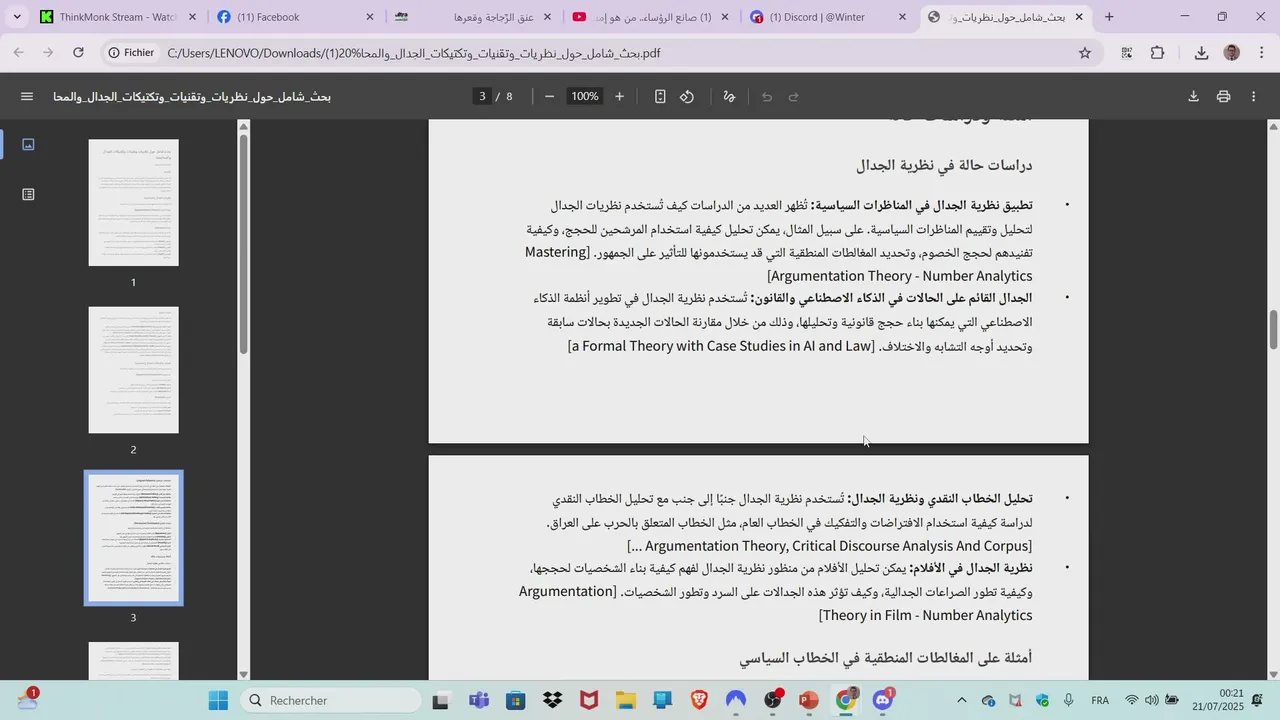Select page 1 thumbnail
This screenshot has width=1280, height=720.
tap(133, 202)
